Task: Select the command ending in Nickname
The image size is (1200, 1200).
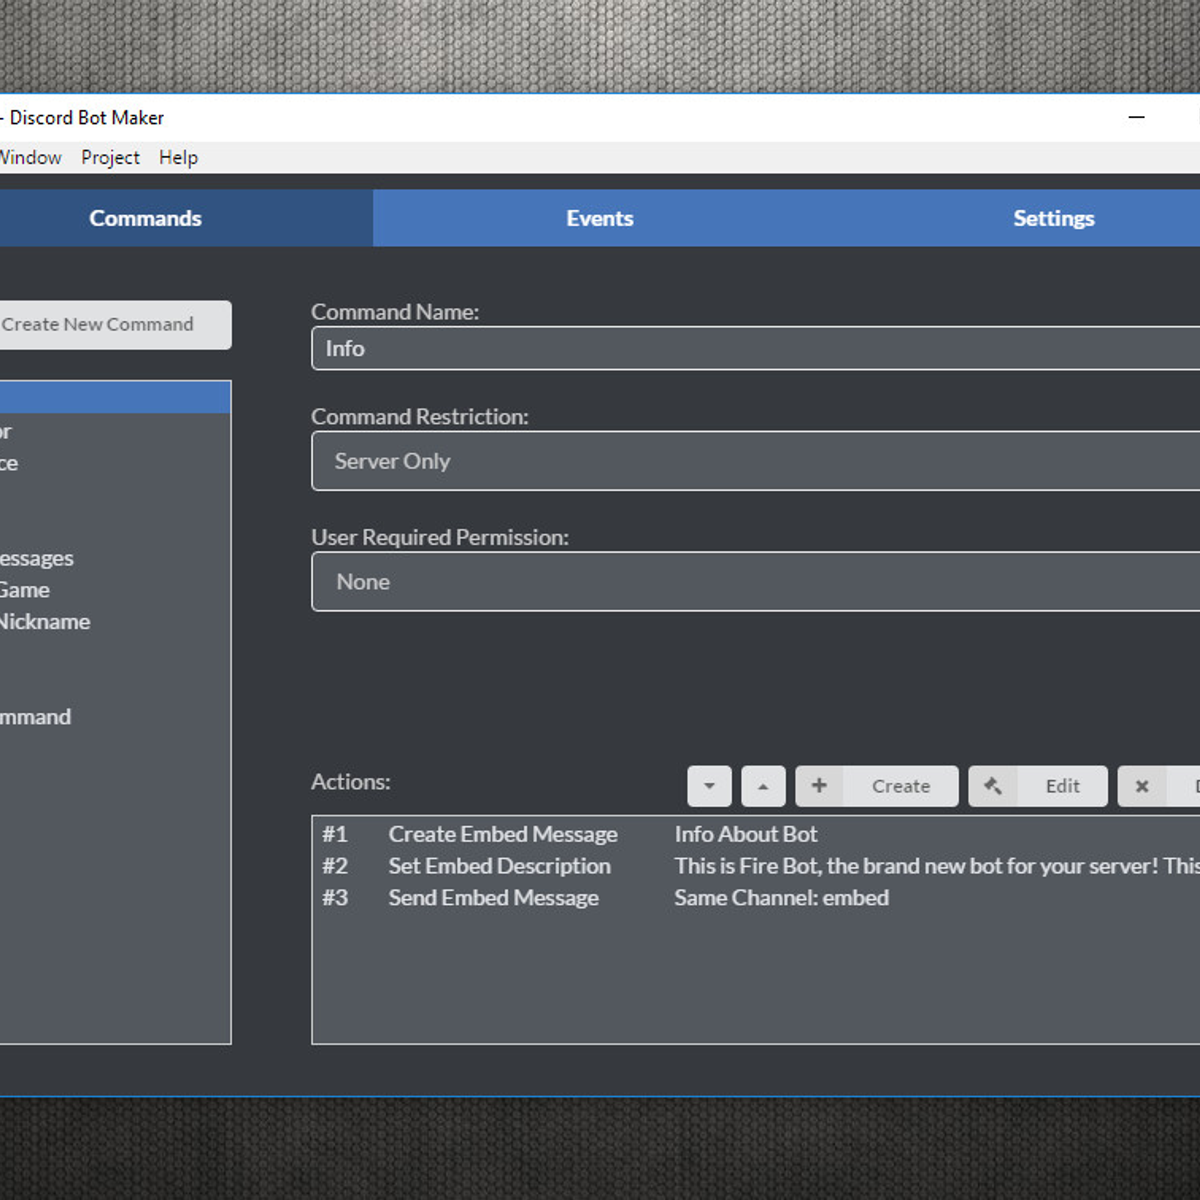Action: (45, 622)
